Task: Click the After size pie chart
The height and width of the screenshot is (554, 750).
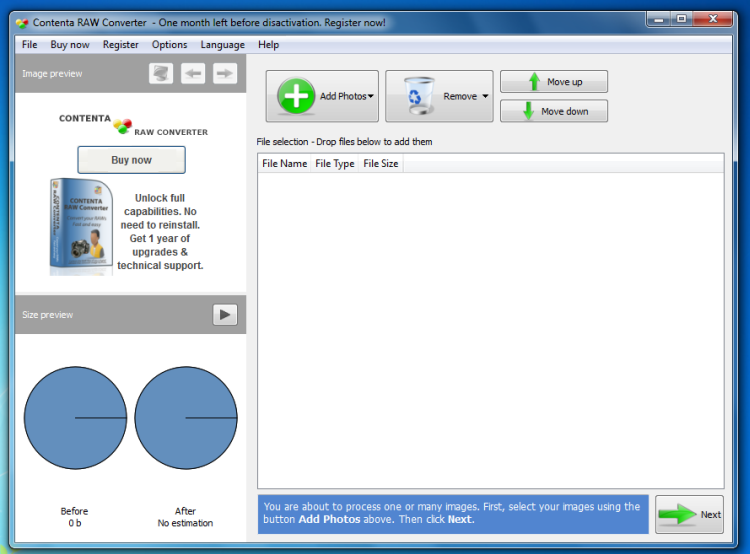Action: 186,418
